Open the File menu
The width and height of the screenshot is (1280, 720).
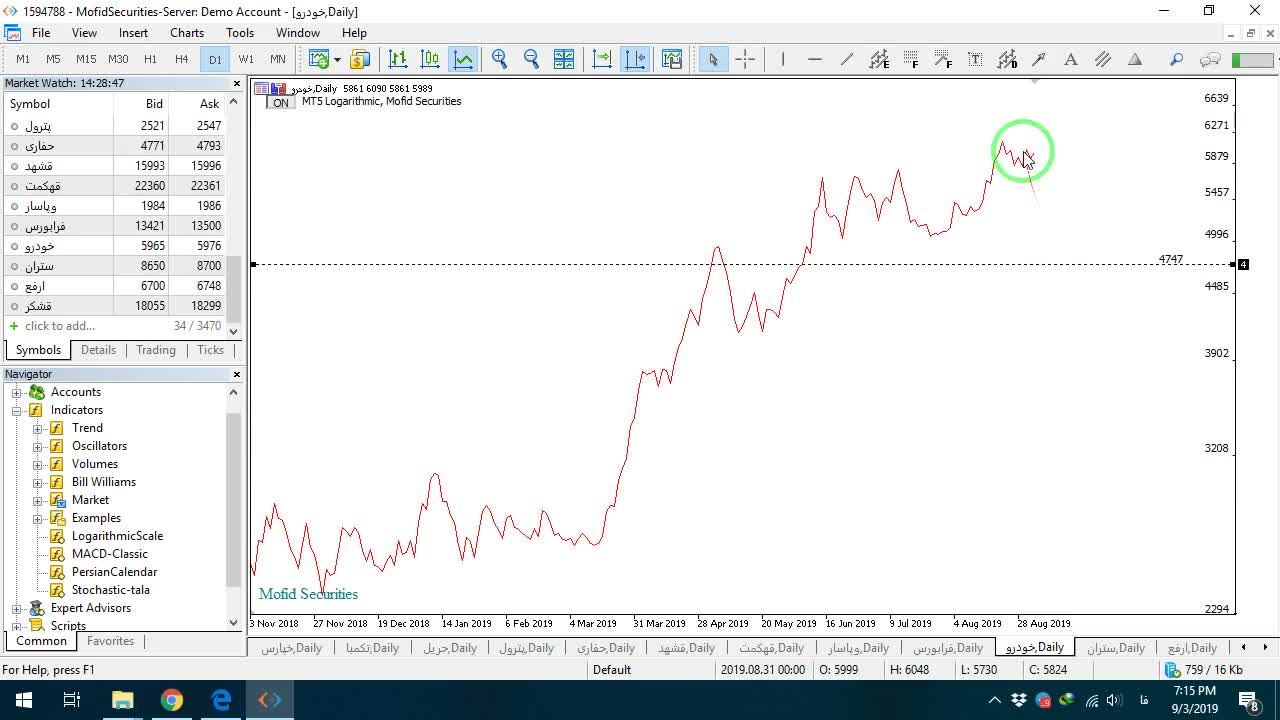(41, 32)
